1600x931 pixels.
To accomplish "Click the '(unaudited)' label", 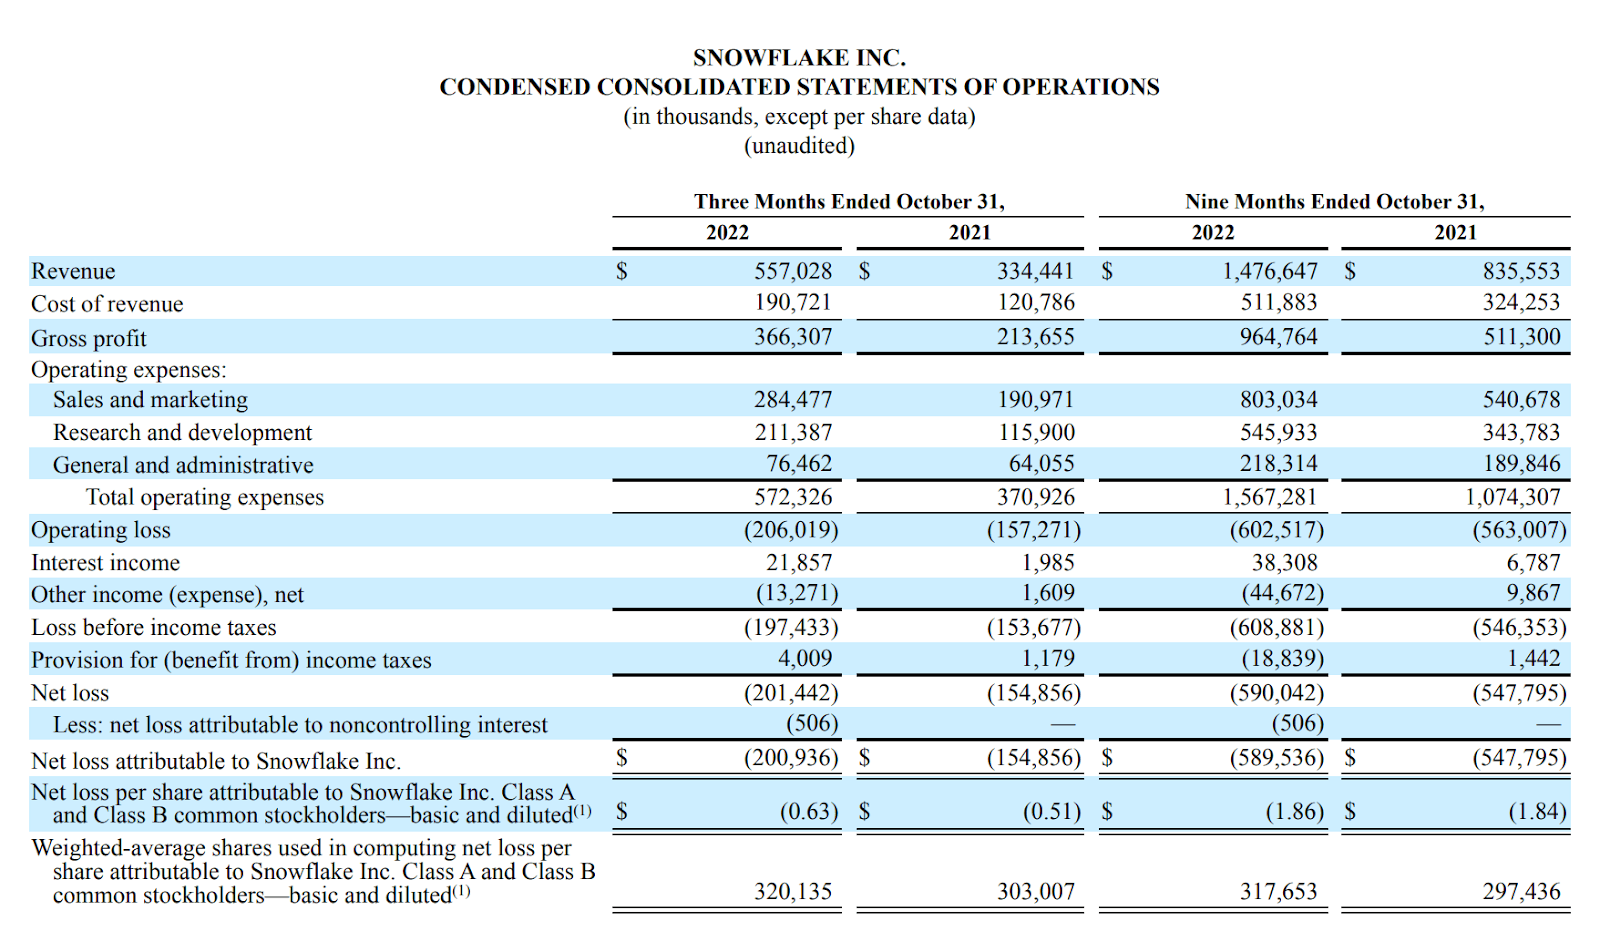I will [x=799, y=146].
